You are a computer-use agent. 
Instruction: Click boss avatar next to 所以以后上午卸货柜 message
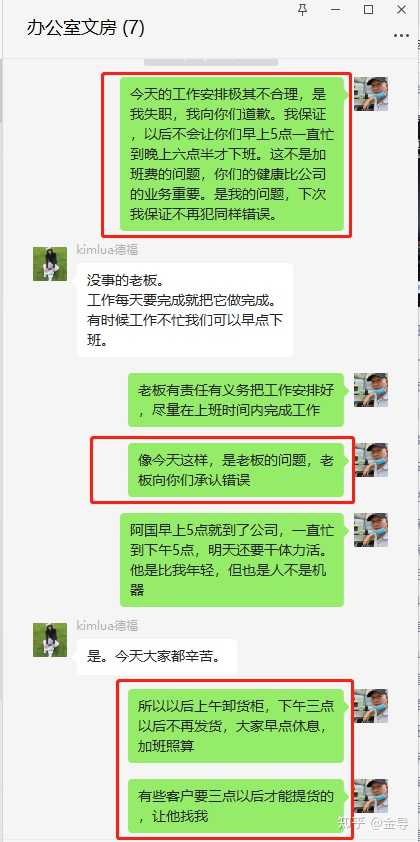tap(371, 706)
